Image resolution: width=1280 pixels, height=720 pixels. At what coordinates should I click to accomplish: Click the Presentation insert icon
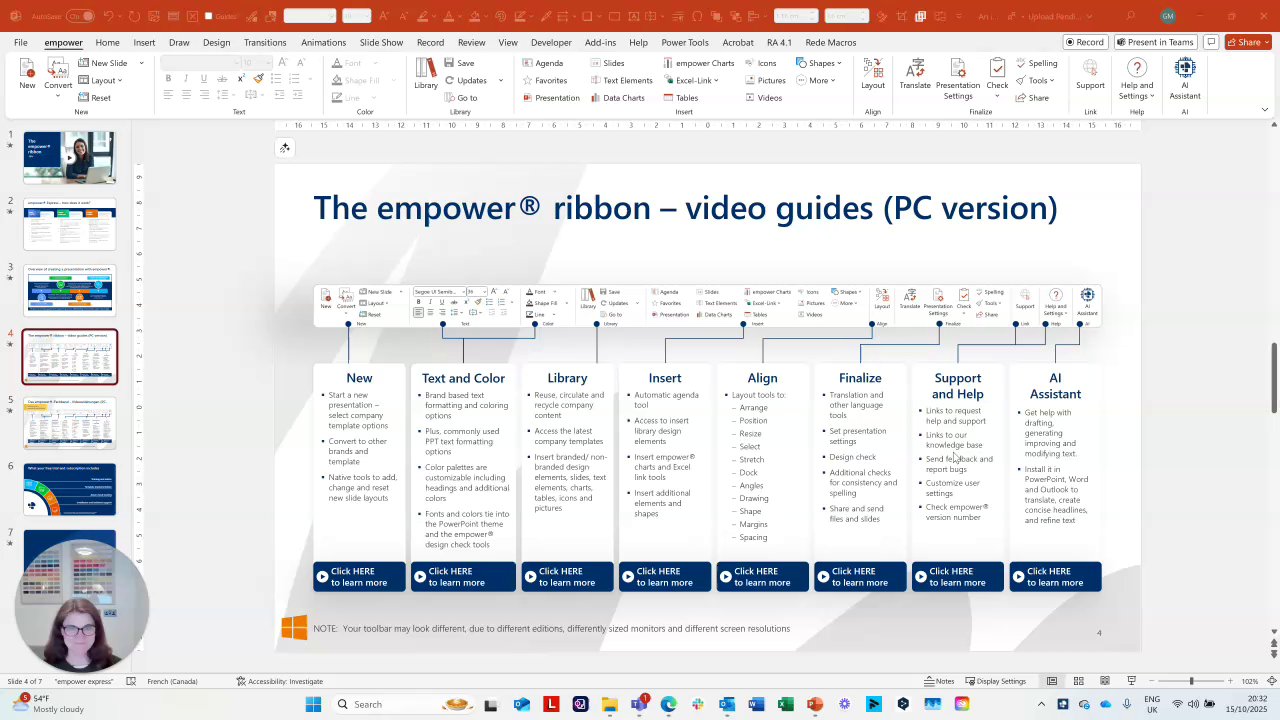[x=551, y=98]
